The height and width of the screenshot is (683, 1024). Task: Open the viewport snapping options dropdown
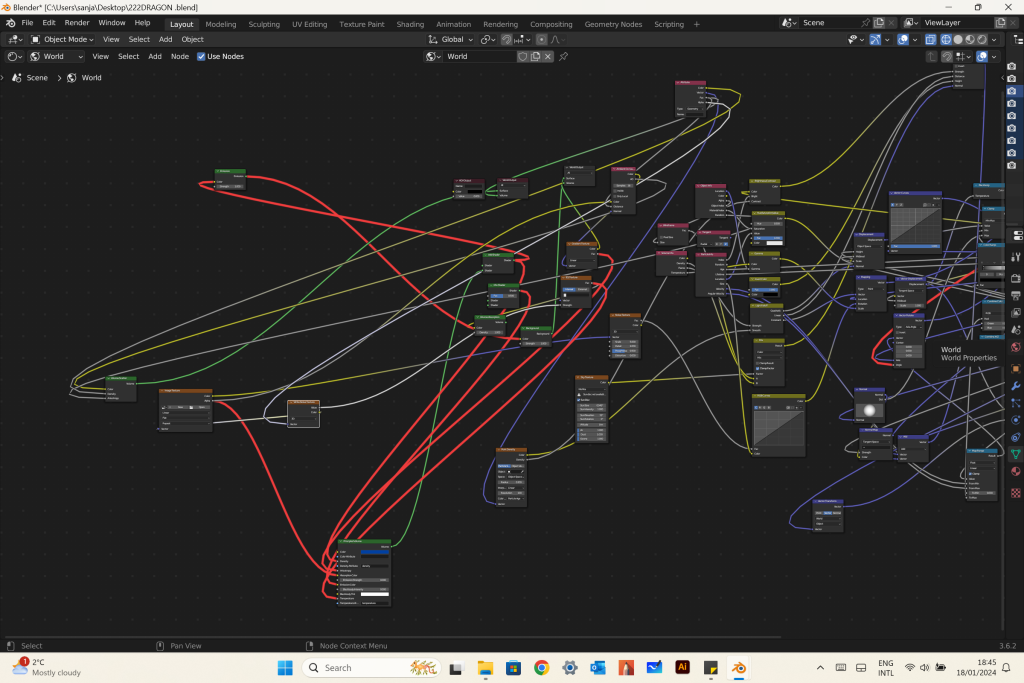pyautogui.click(x=522, y=39)
